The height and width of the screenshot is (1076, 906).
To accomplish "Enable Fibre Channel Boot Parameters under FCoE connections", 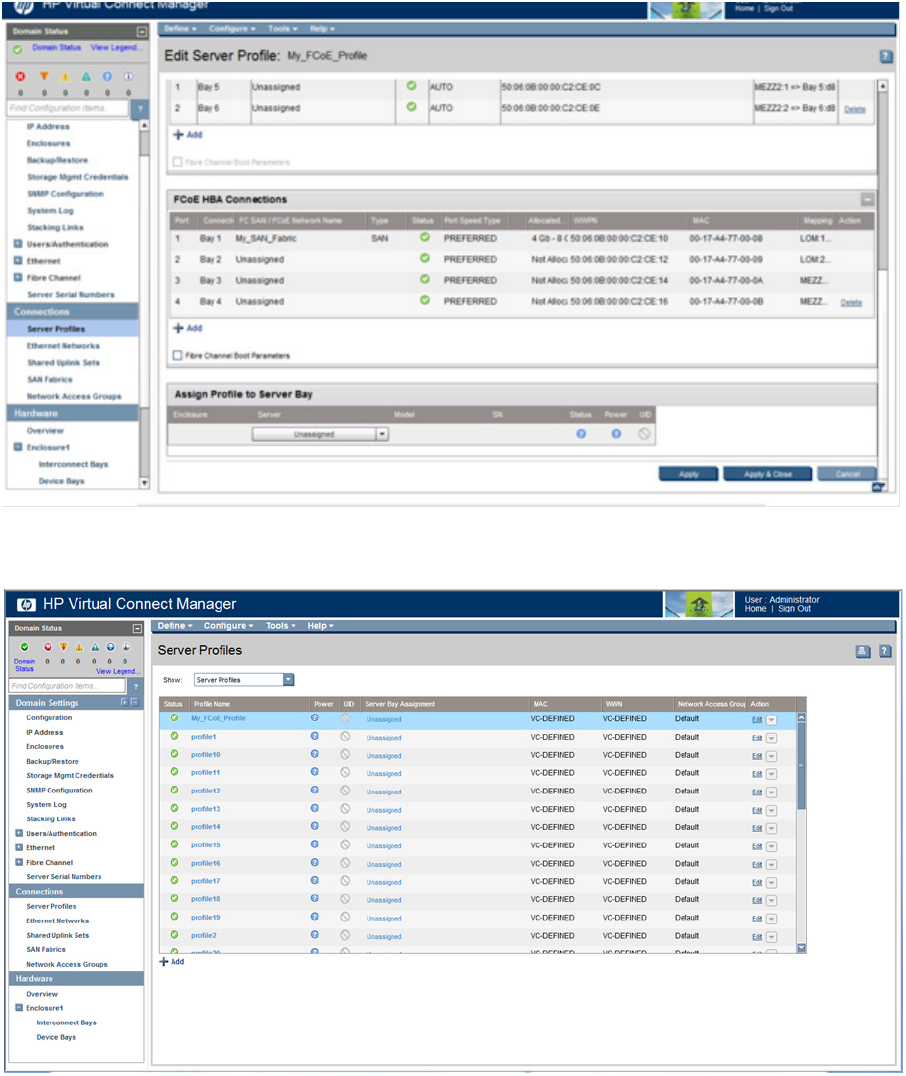I will tap(178, 355).
